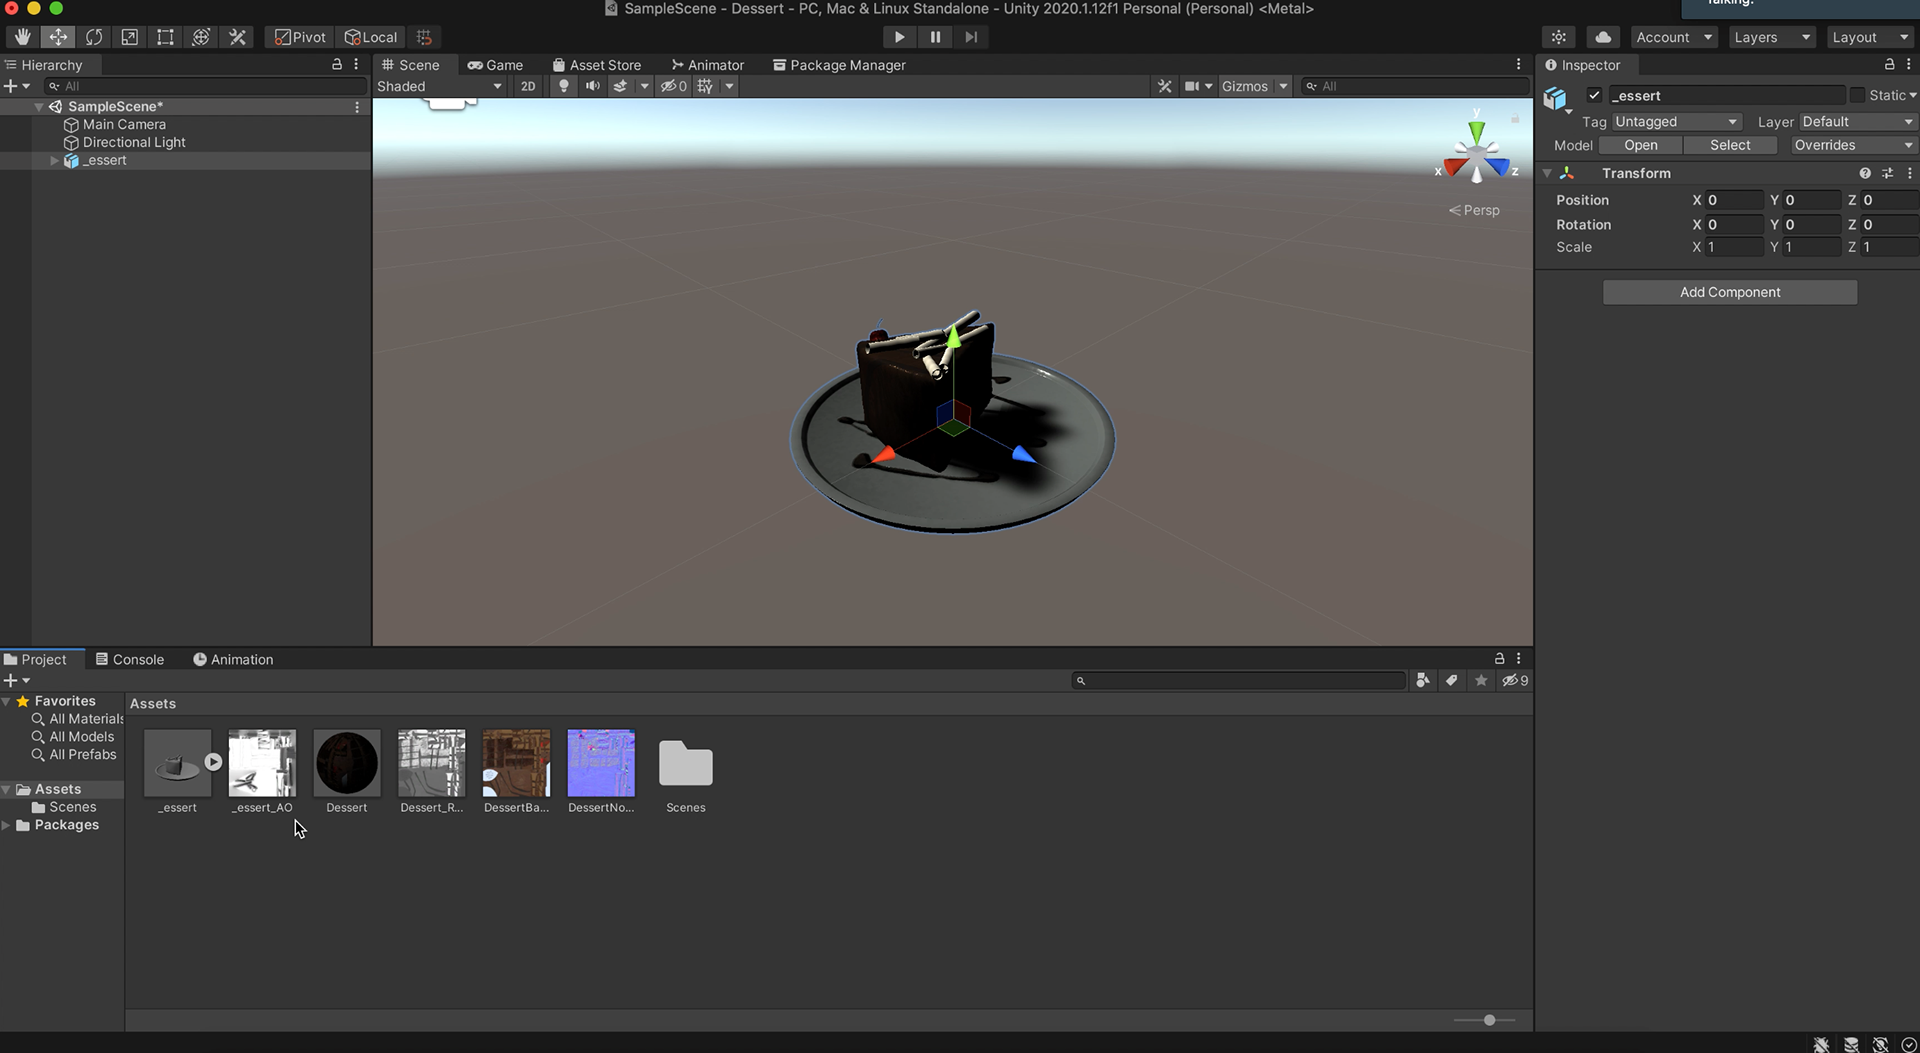Open the Shaded draw mode dropdown
This screenshot has width=1920, height=1053.
(439, 86)
